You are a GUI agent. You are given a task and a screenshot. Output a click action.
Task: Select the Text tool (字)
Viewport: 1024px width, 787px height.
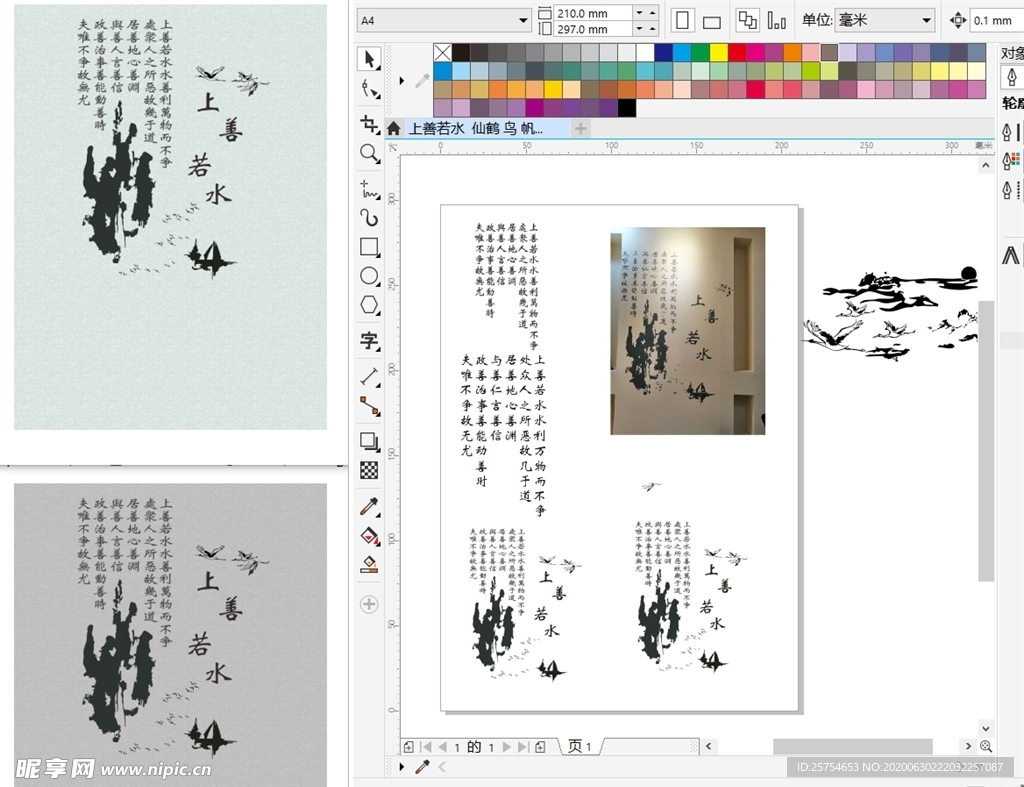(370, 342)
